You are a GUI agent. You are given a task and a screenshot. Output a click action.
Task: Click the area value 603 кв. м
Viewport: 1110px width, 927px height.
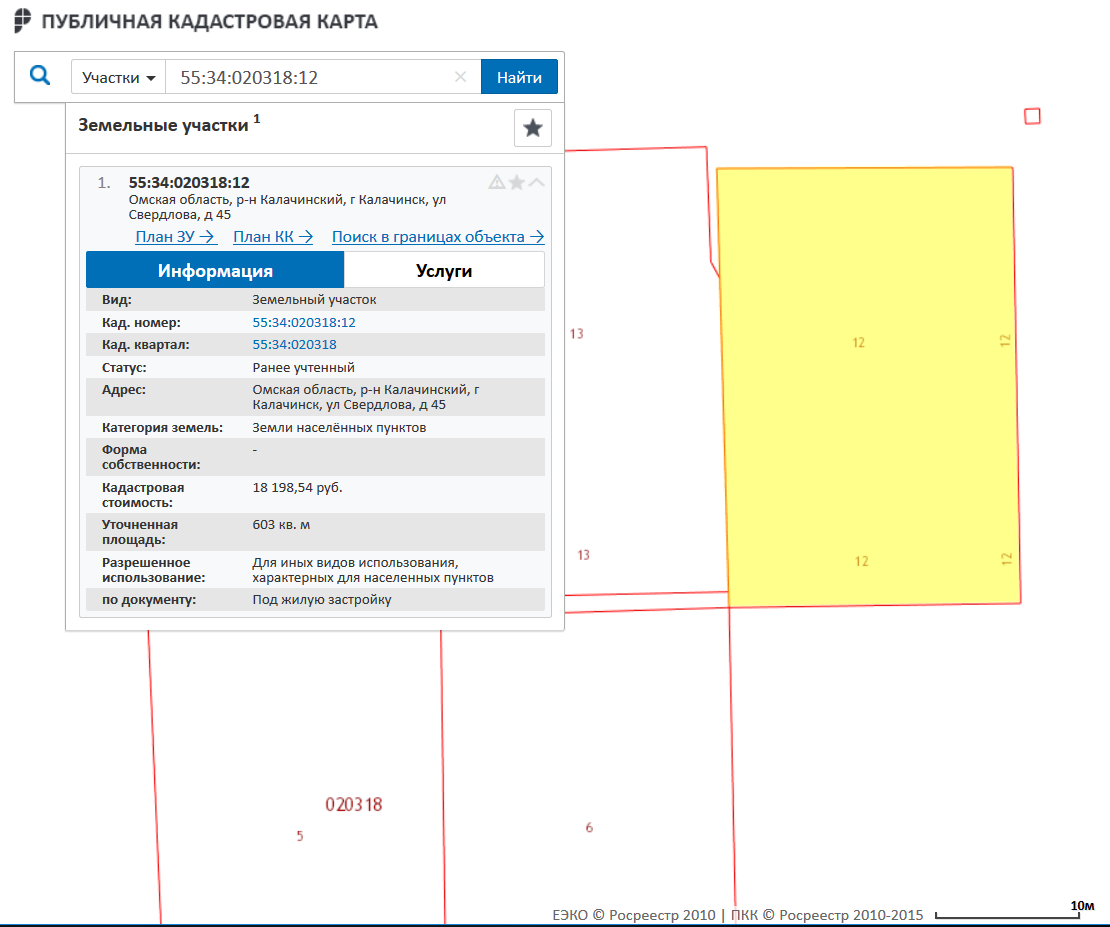pyautogui.click(x=281, y=525)
